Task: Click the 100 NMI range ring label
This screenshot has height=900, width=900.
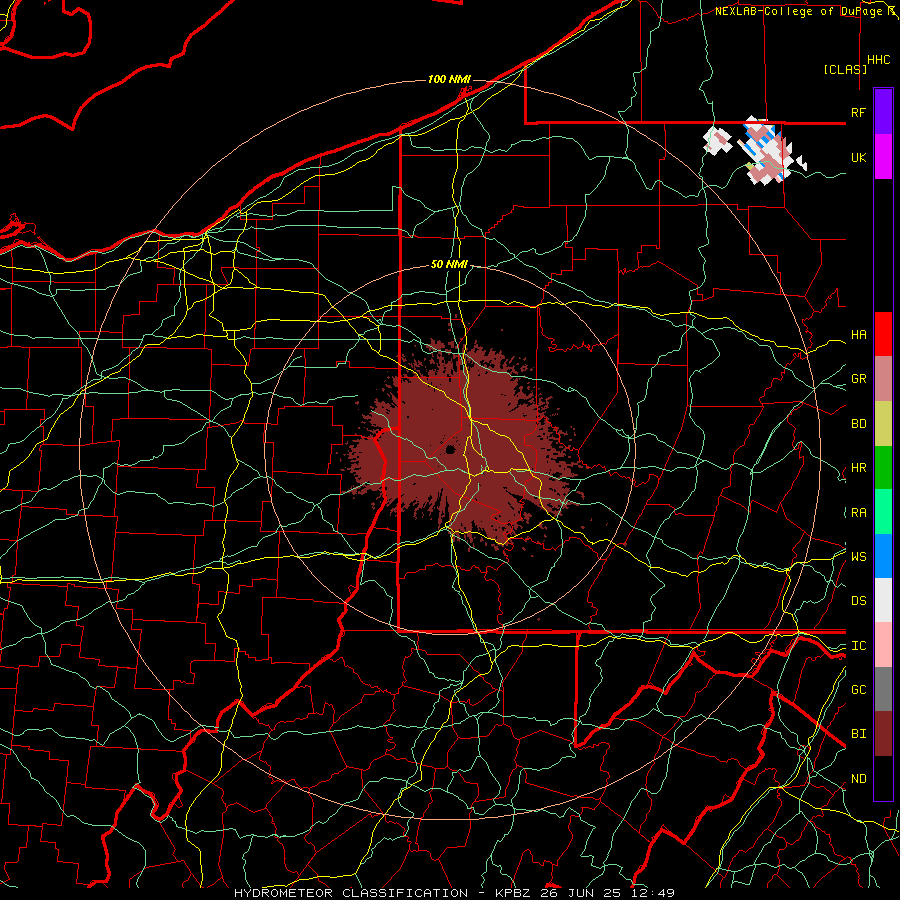Action: (x=449, y=79)
